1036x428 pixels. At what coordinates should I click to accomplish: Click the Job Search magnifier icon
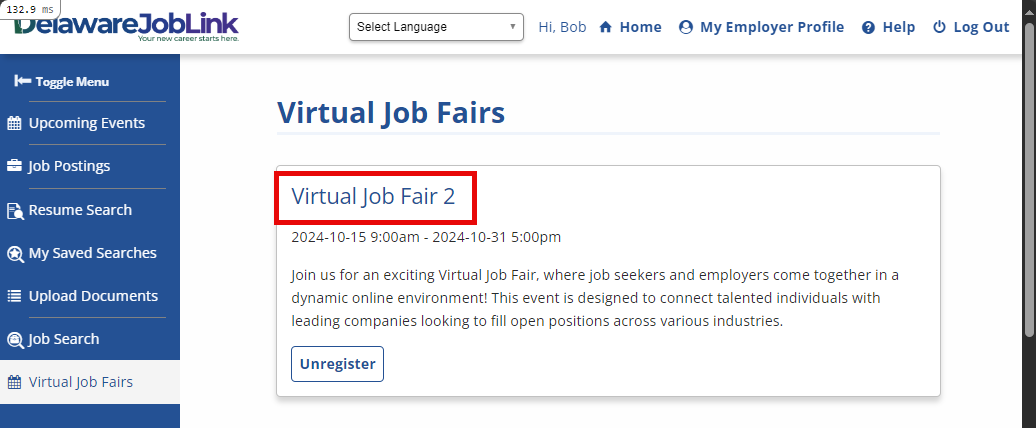click(x=15, y=340)
